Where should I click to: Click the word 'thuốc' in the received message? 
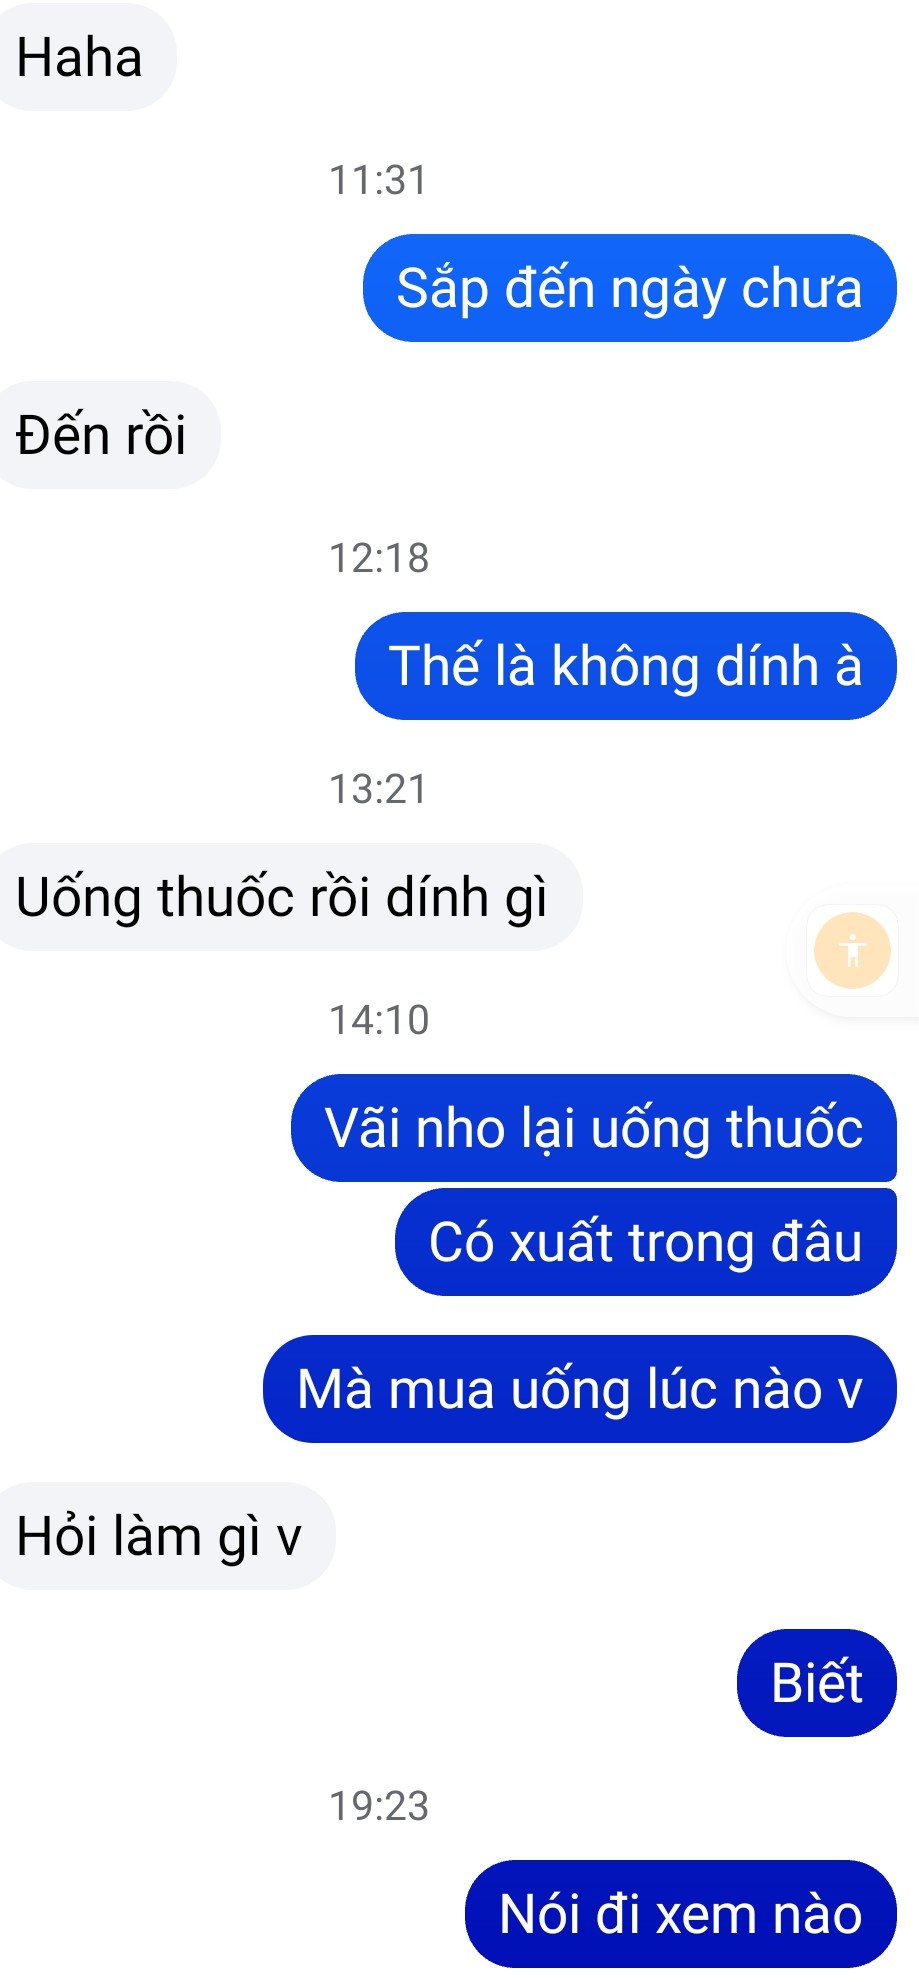227,896
